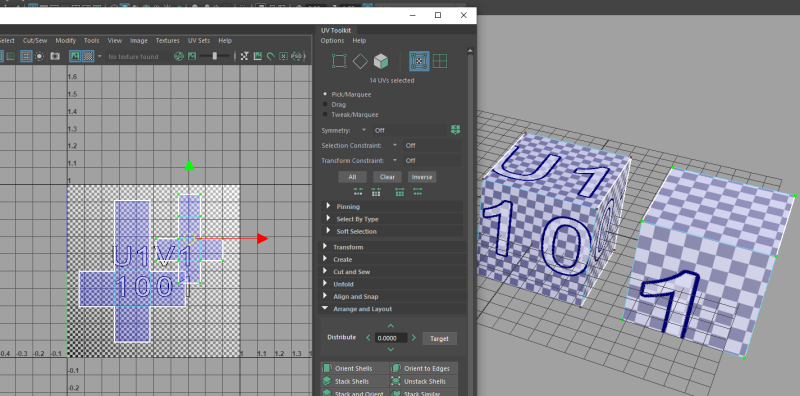Click the Inverse selection button

(x=422, y=177)
